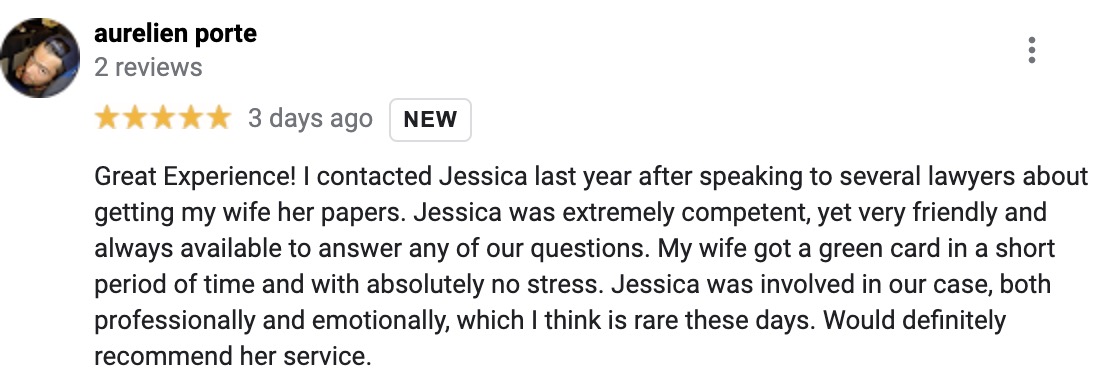Click the words "Would definitely"
The width and height of the screenshot is (1104, 386).
915,320
